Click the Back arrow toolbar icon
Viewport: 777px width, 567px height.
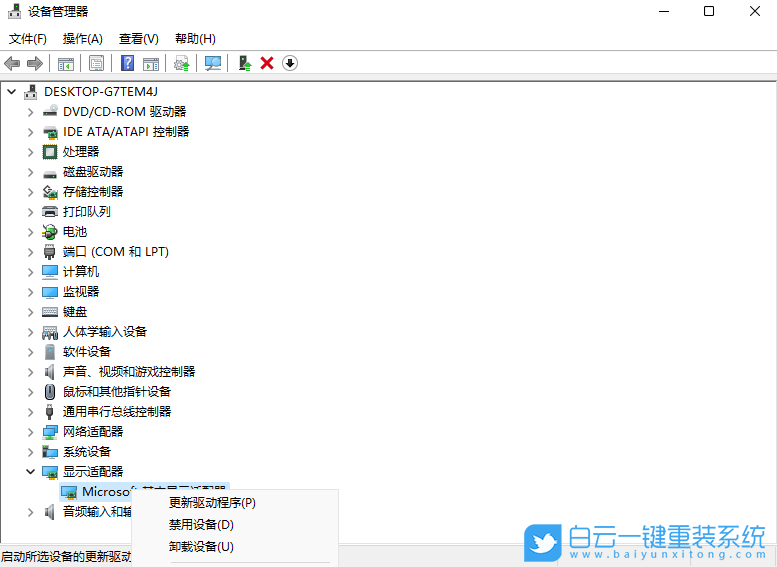point(12,63)
